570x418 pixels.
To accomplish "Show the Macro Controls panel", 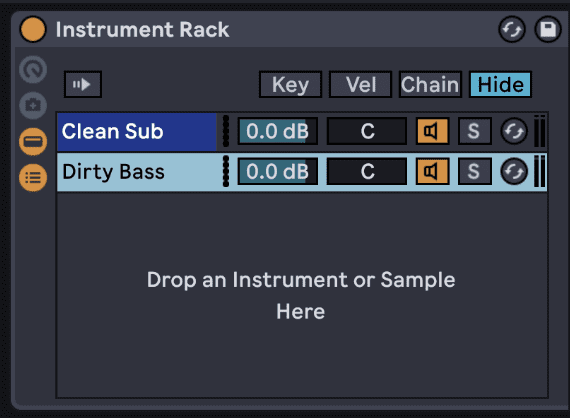I will click(33, 69).
